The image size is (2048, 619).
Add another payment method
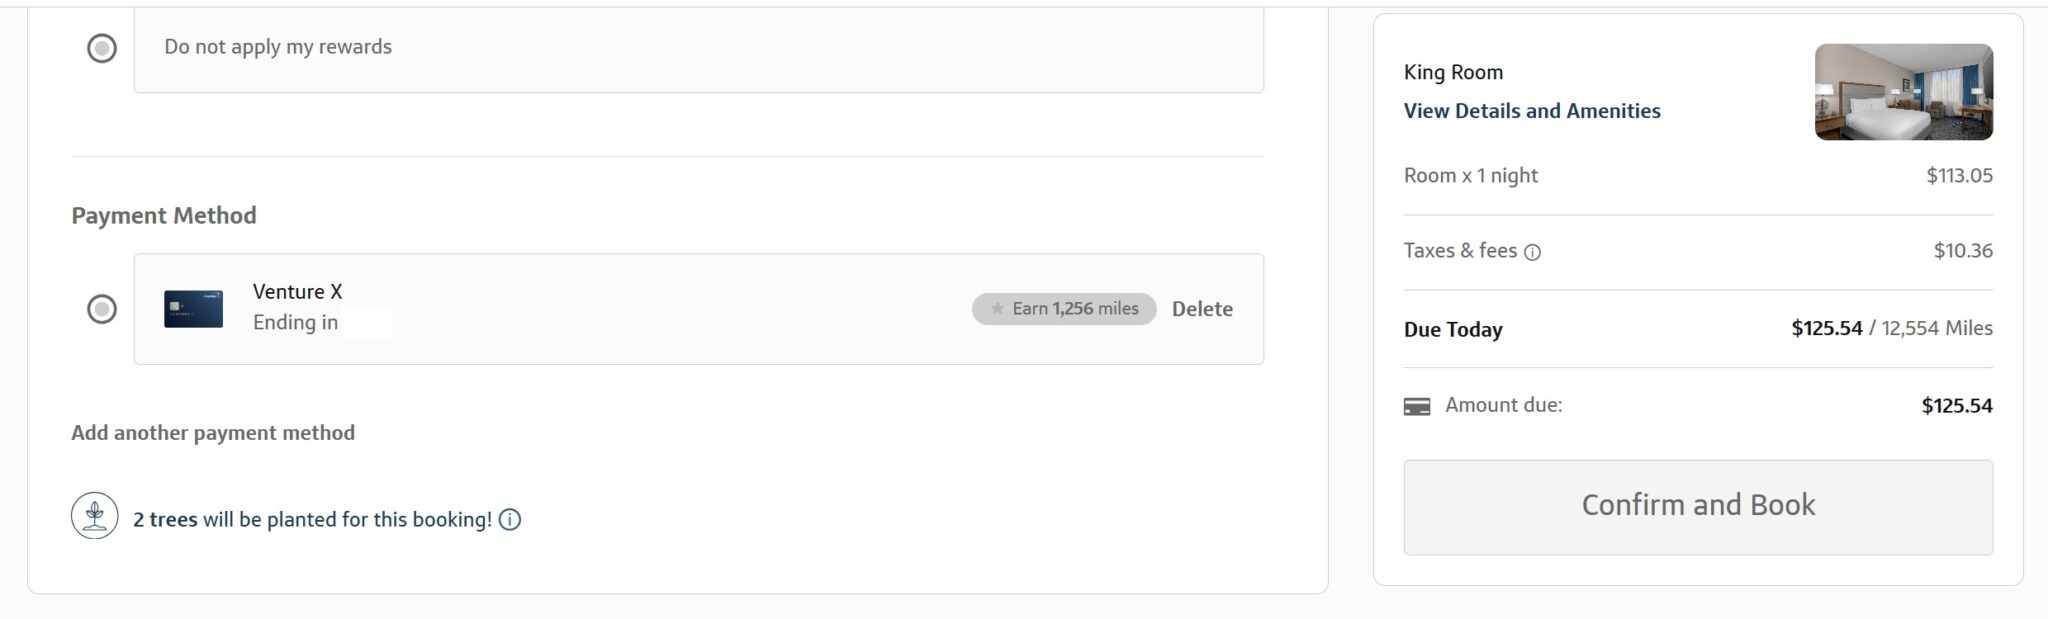tap(213, 433)
